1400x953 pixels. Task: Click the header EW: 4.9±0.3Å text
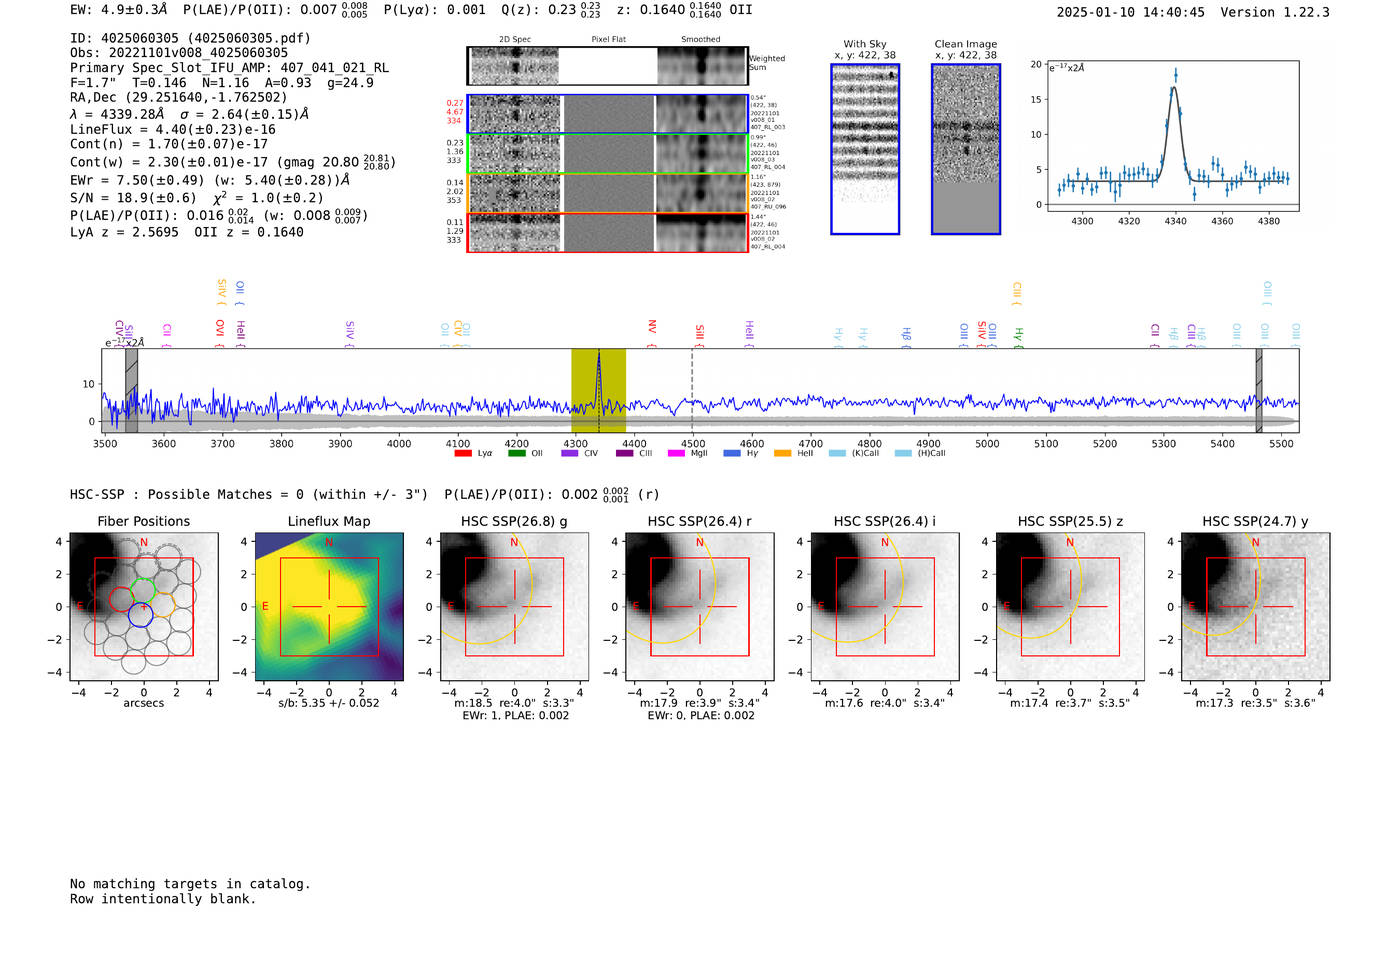pyautogui.click(x=119, y=10)
